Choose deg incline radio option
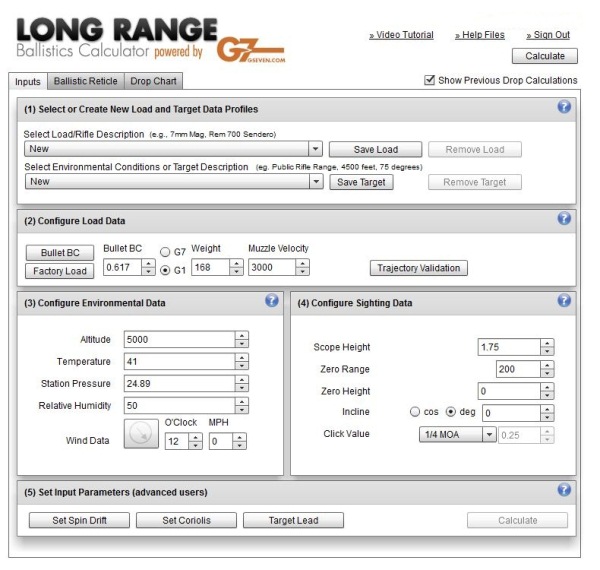 [x=451, y=412]
